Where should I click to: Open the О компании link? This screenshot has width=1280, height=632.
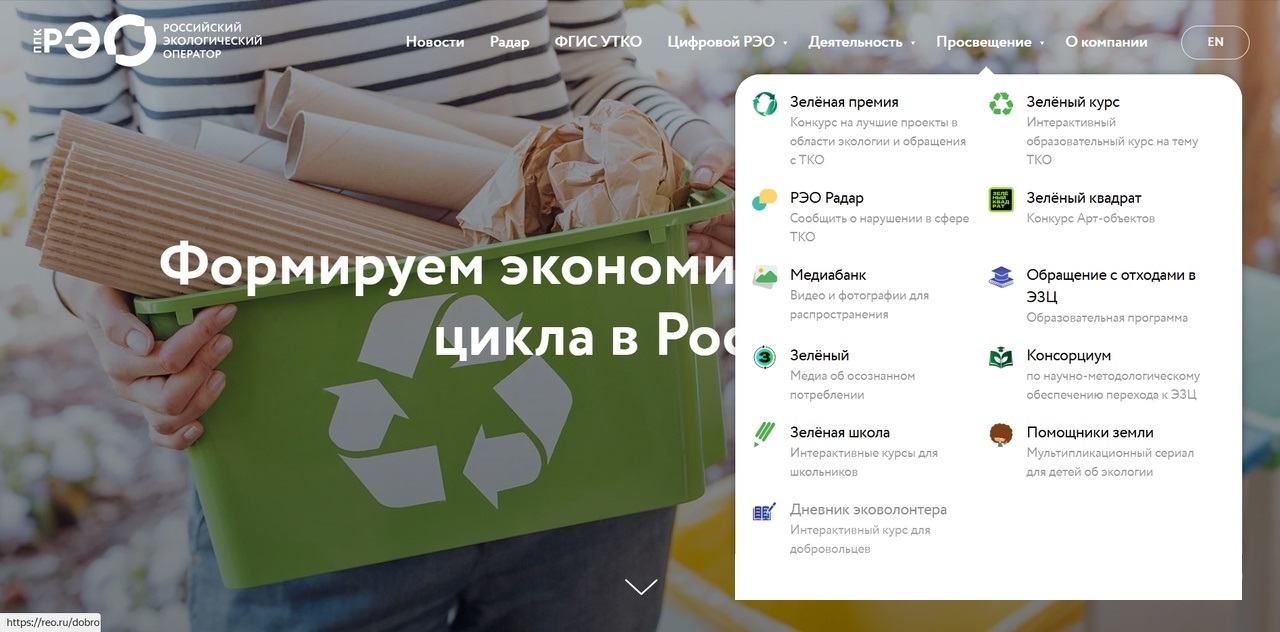coord(1106,42)
